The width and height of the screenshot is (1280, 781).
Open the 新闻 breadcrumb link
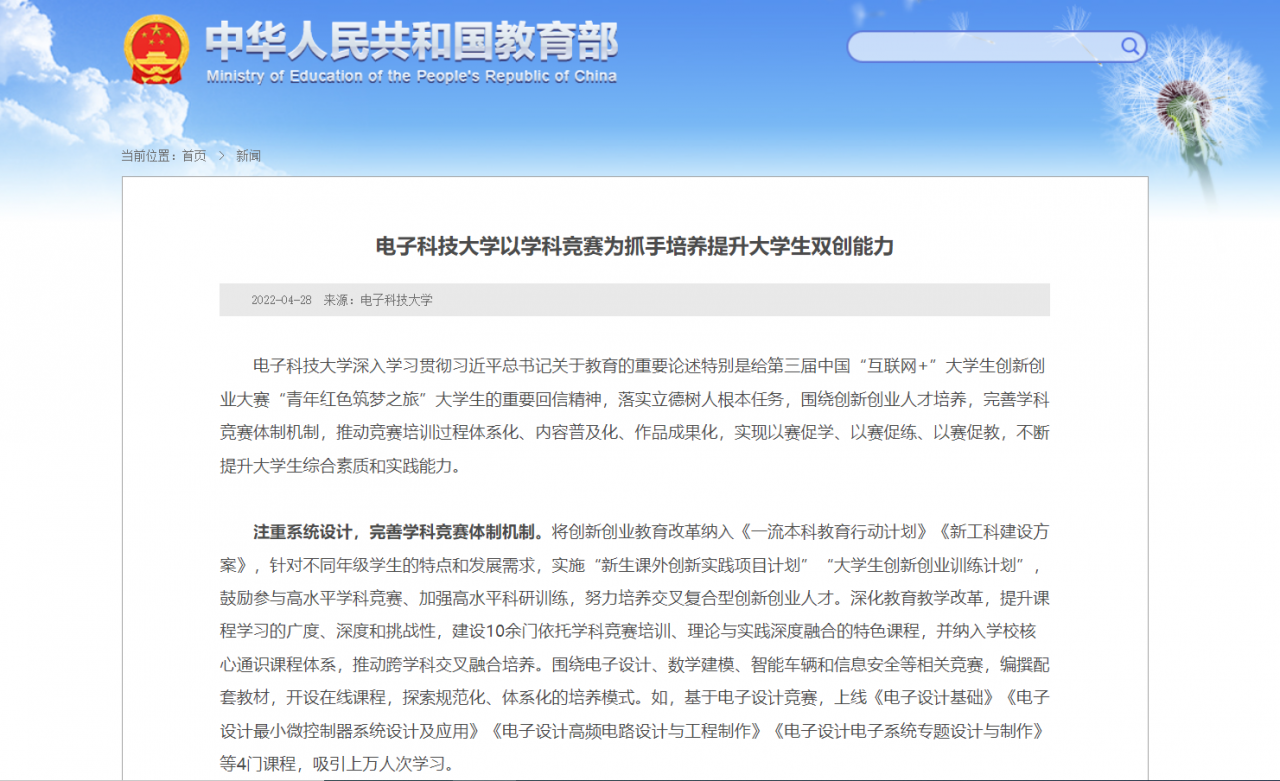[x=247, y=156]
